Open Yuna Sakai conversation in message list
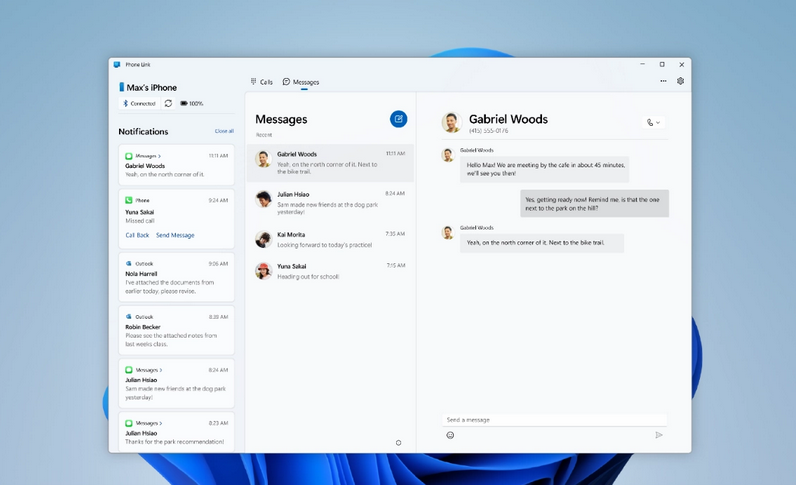Viewport: 796px width, 485px height. (x=330, y=271)
